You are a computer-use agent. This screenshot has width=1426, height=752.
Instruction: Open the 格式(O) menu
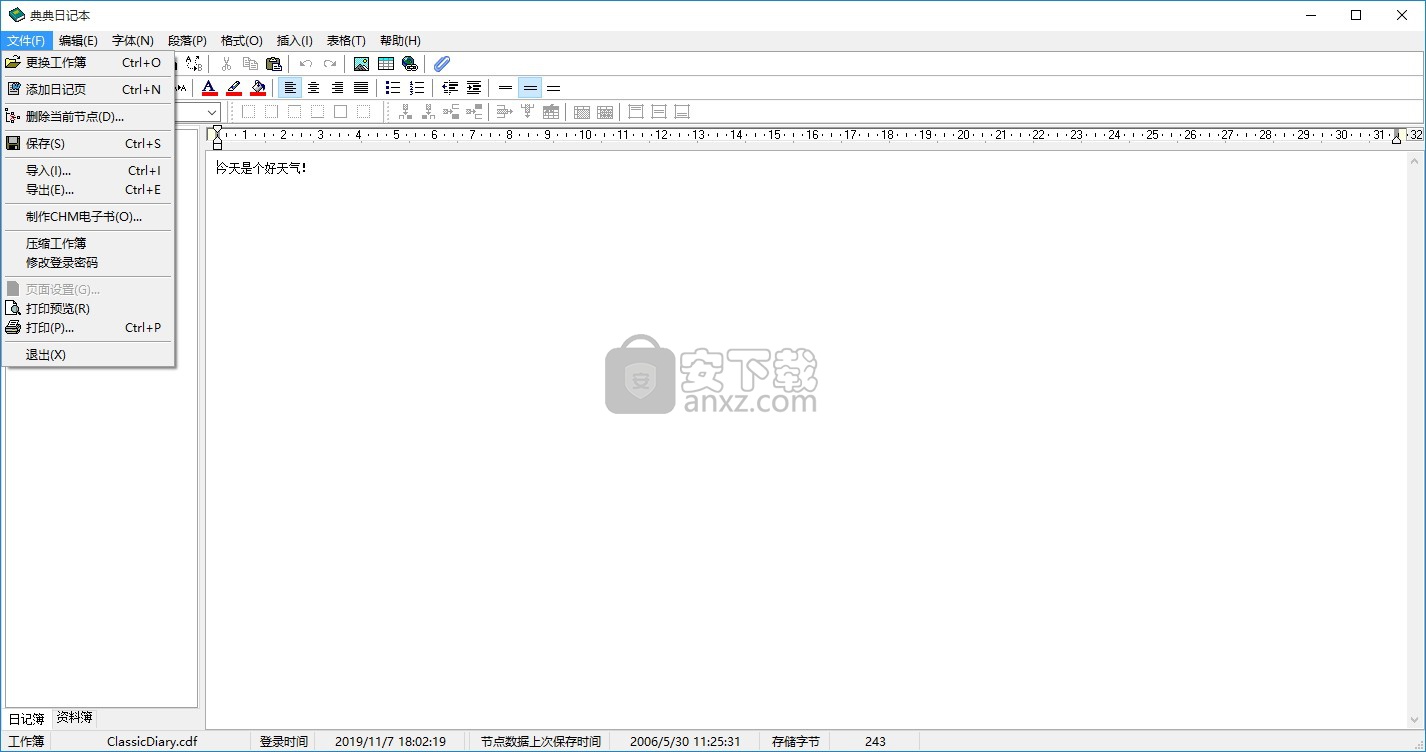click(x=241, y=41)
